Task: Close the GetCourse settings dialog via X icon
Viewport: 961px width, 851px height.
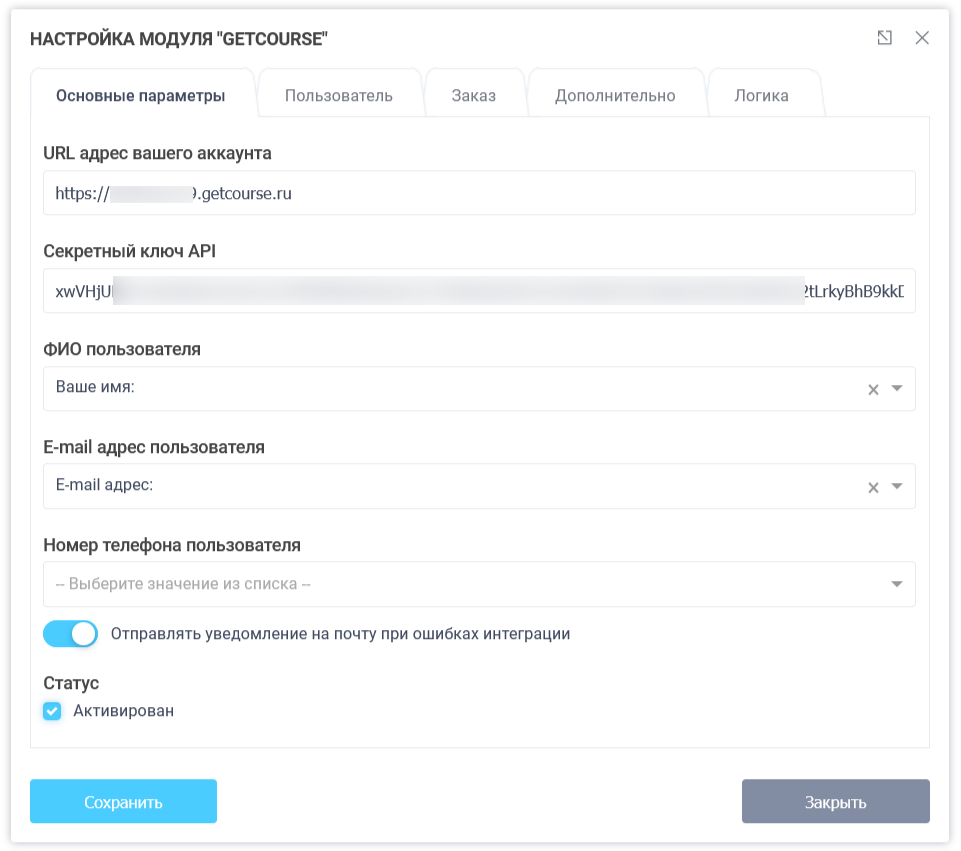Action: pos(922,37)
